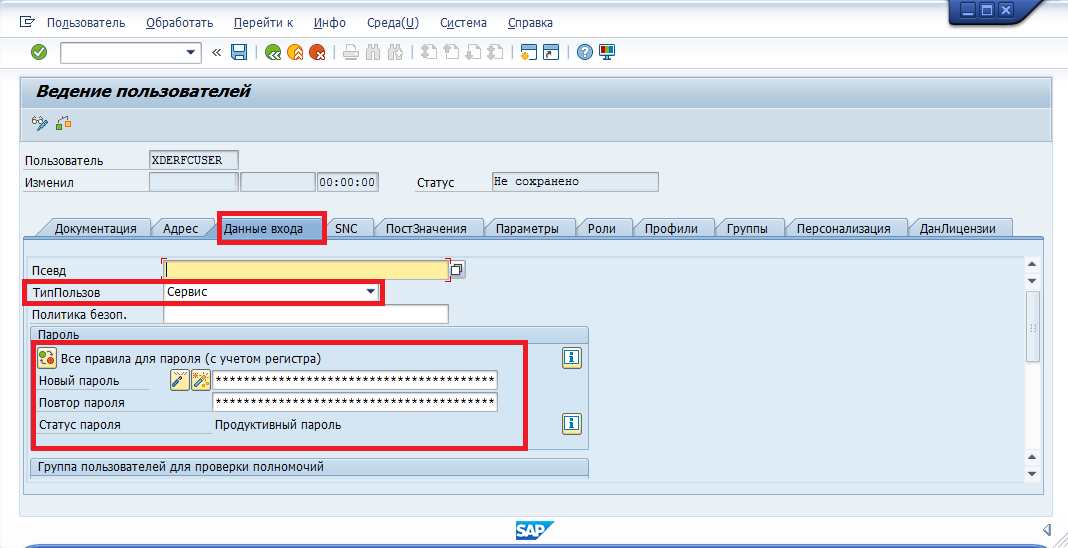Viewport: 1068px width, 548px height.
Task: Click the Save diskette icon
Action: pos(239,52)
